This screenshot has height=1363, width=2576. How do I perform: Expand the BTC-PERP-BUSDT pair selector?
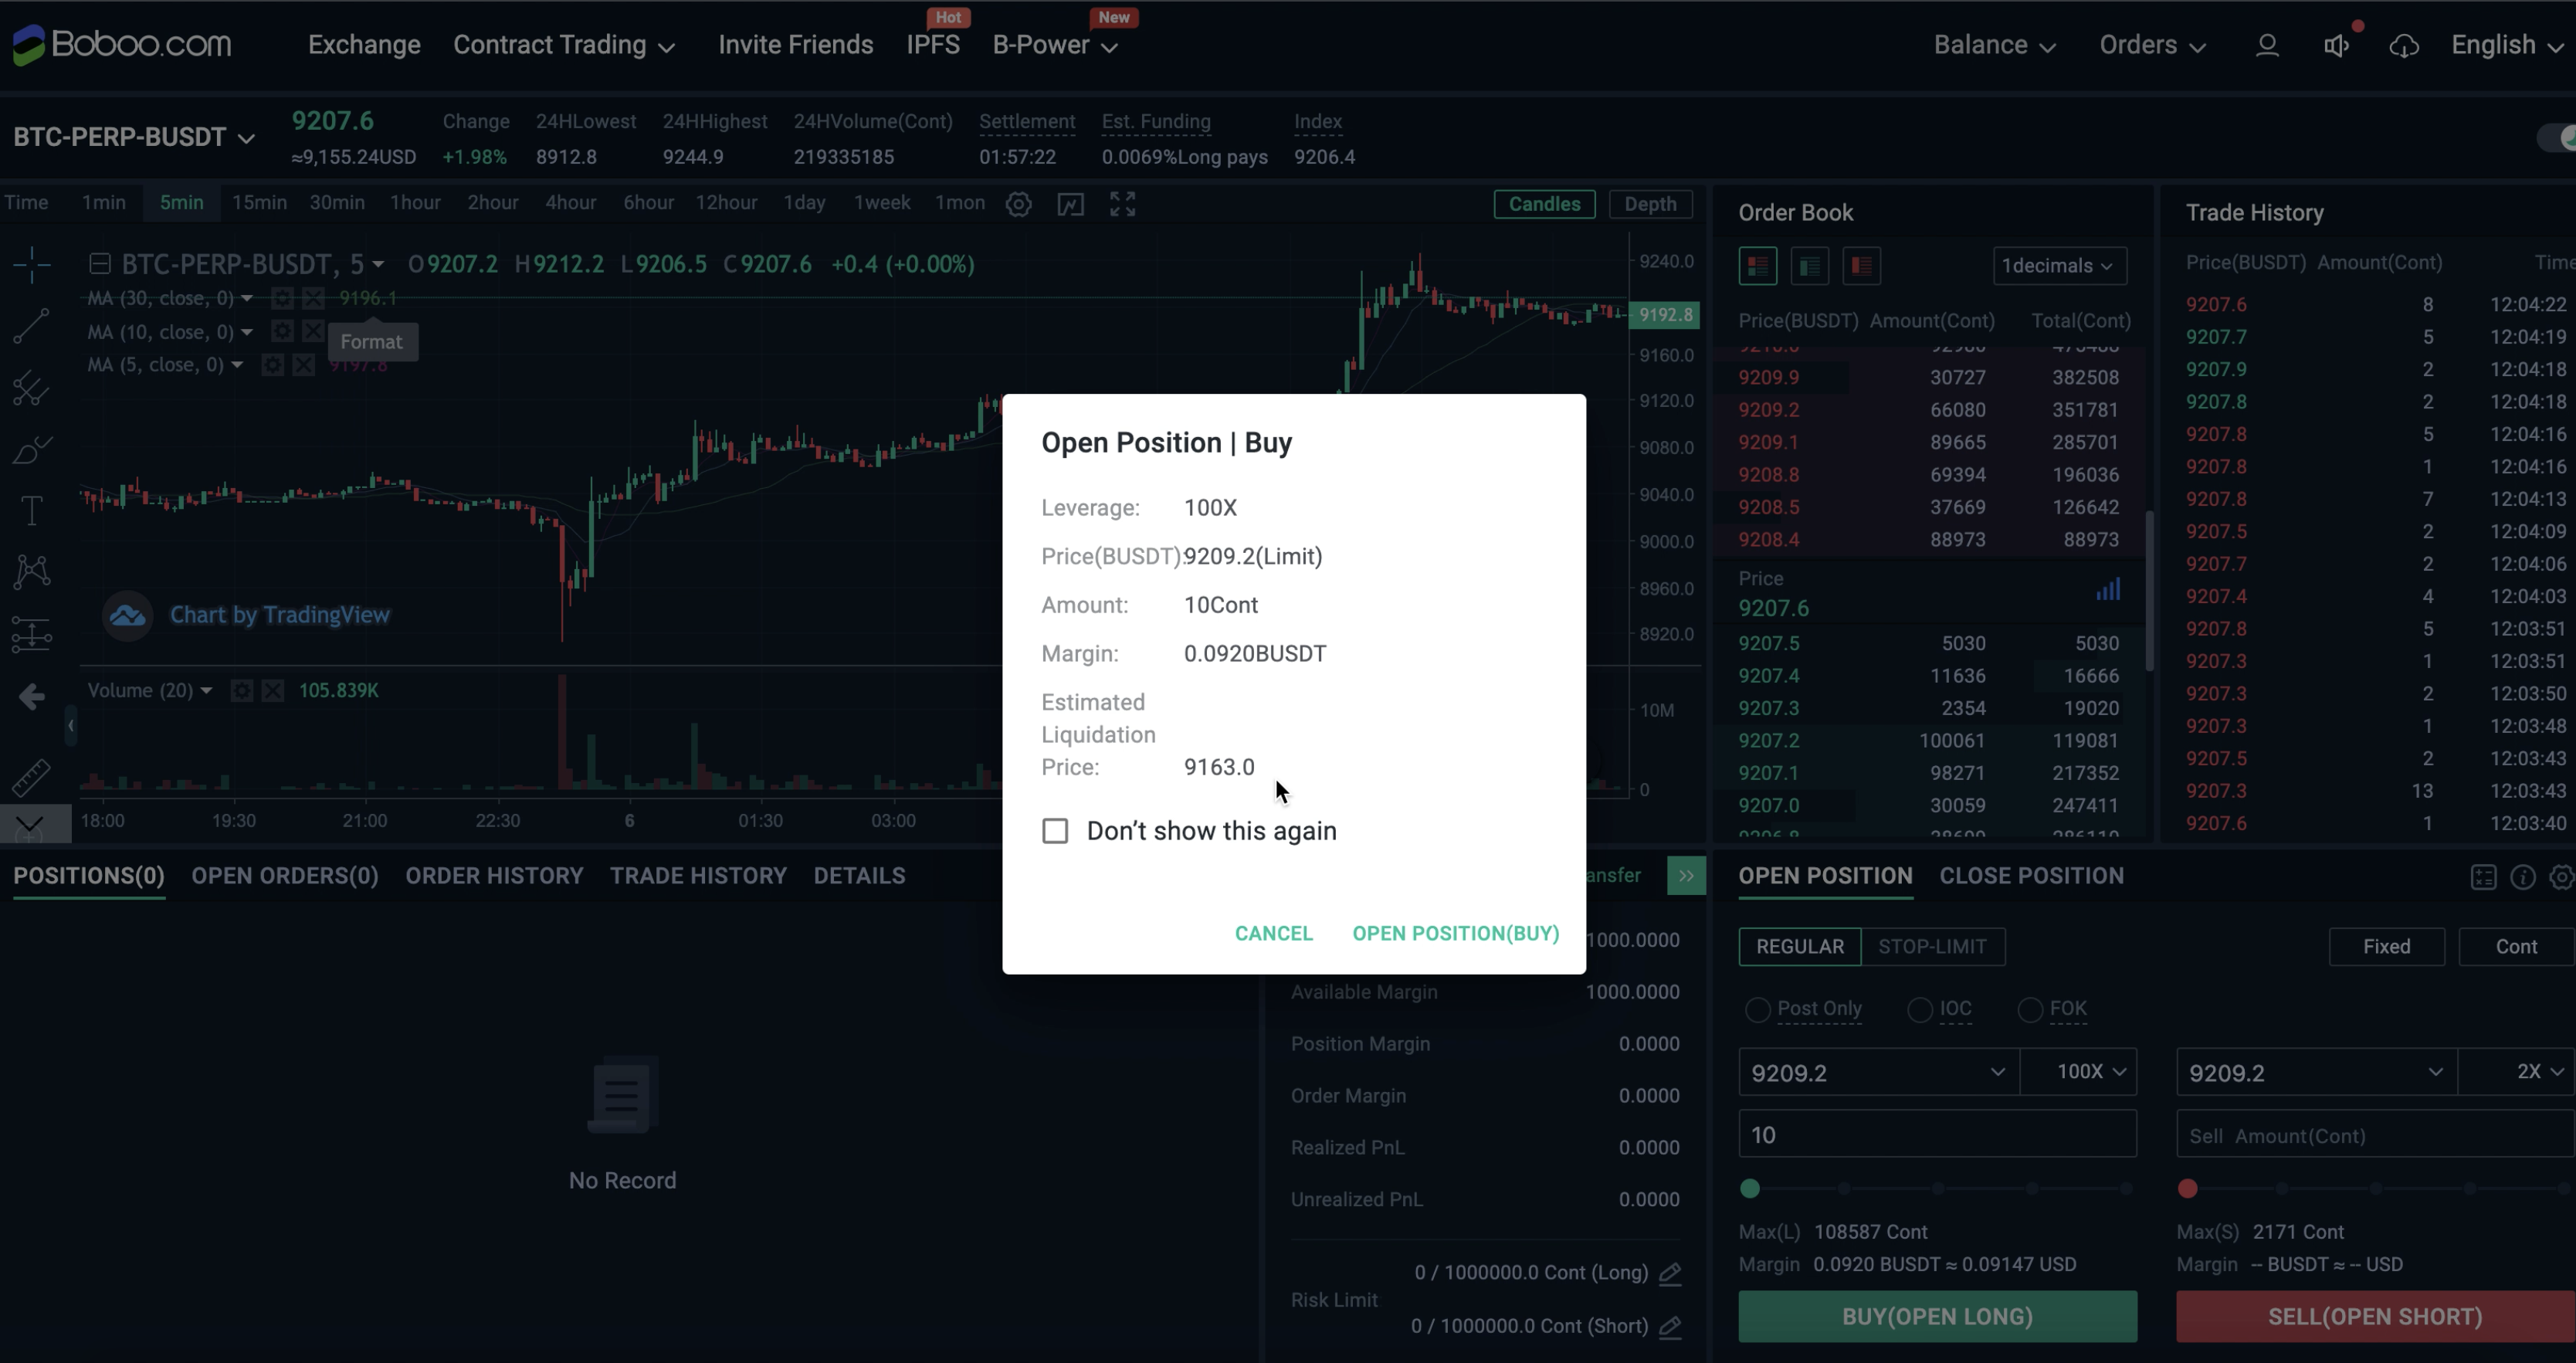click(x=134, y=137)
